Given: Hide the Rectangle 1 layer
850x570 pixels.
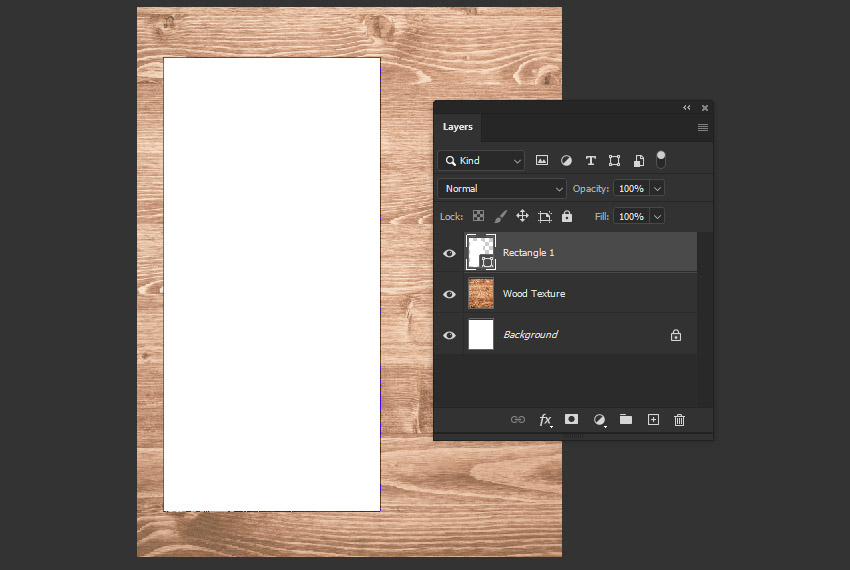Looking at the screenshot, I should tap(449, 253).
